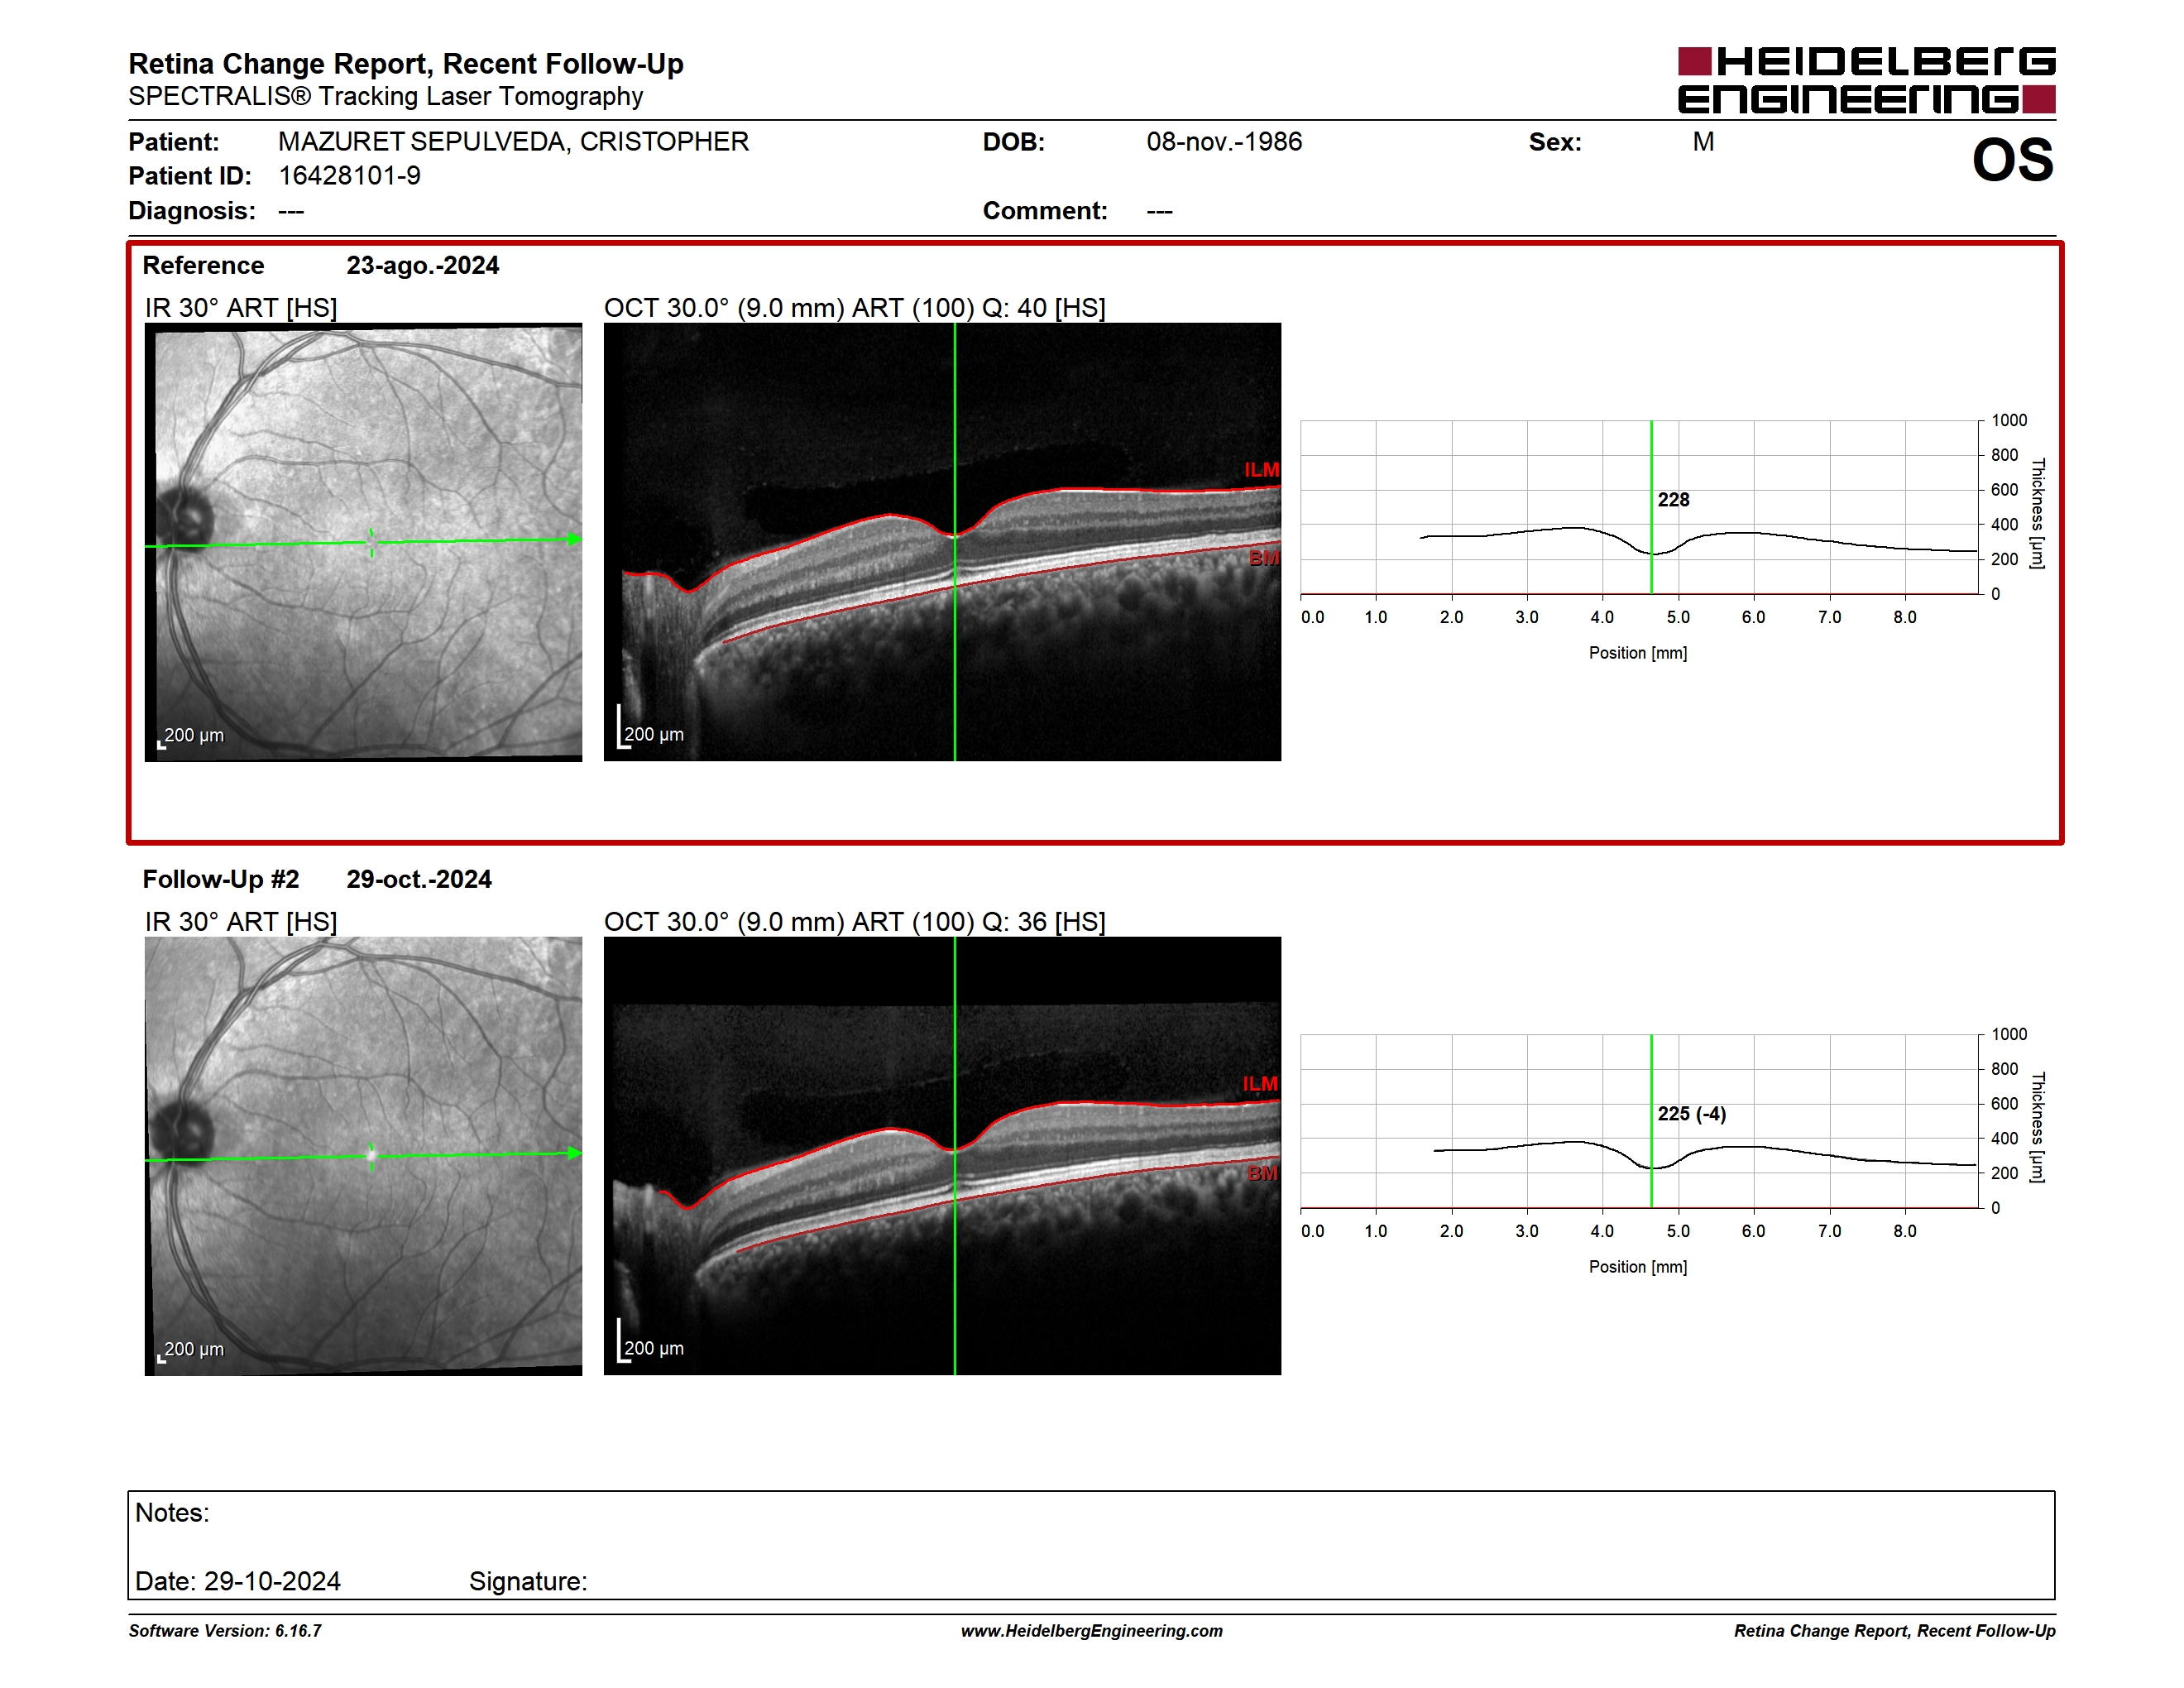
Task: Click the Reference OCT B-scan image
Action: (942, 542)
